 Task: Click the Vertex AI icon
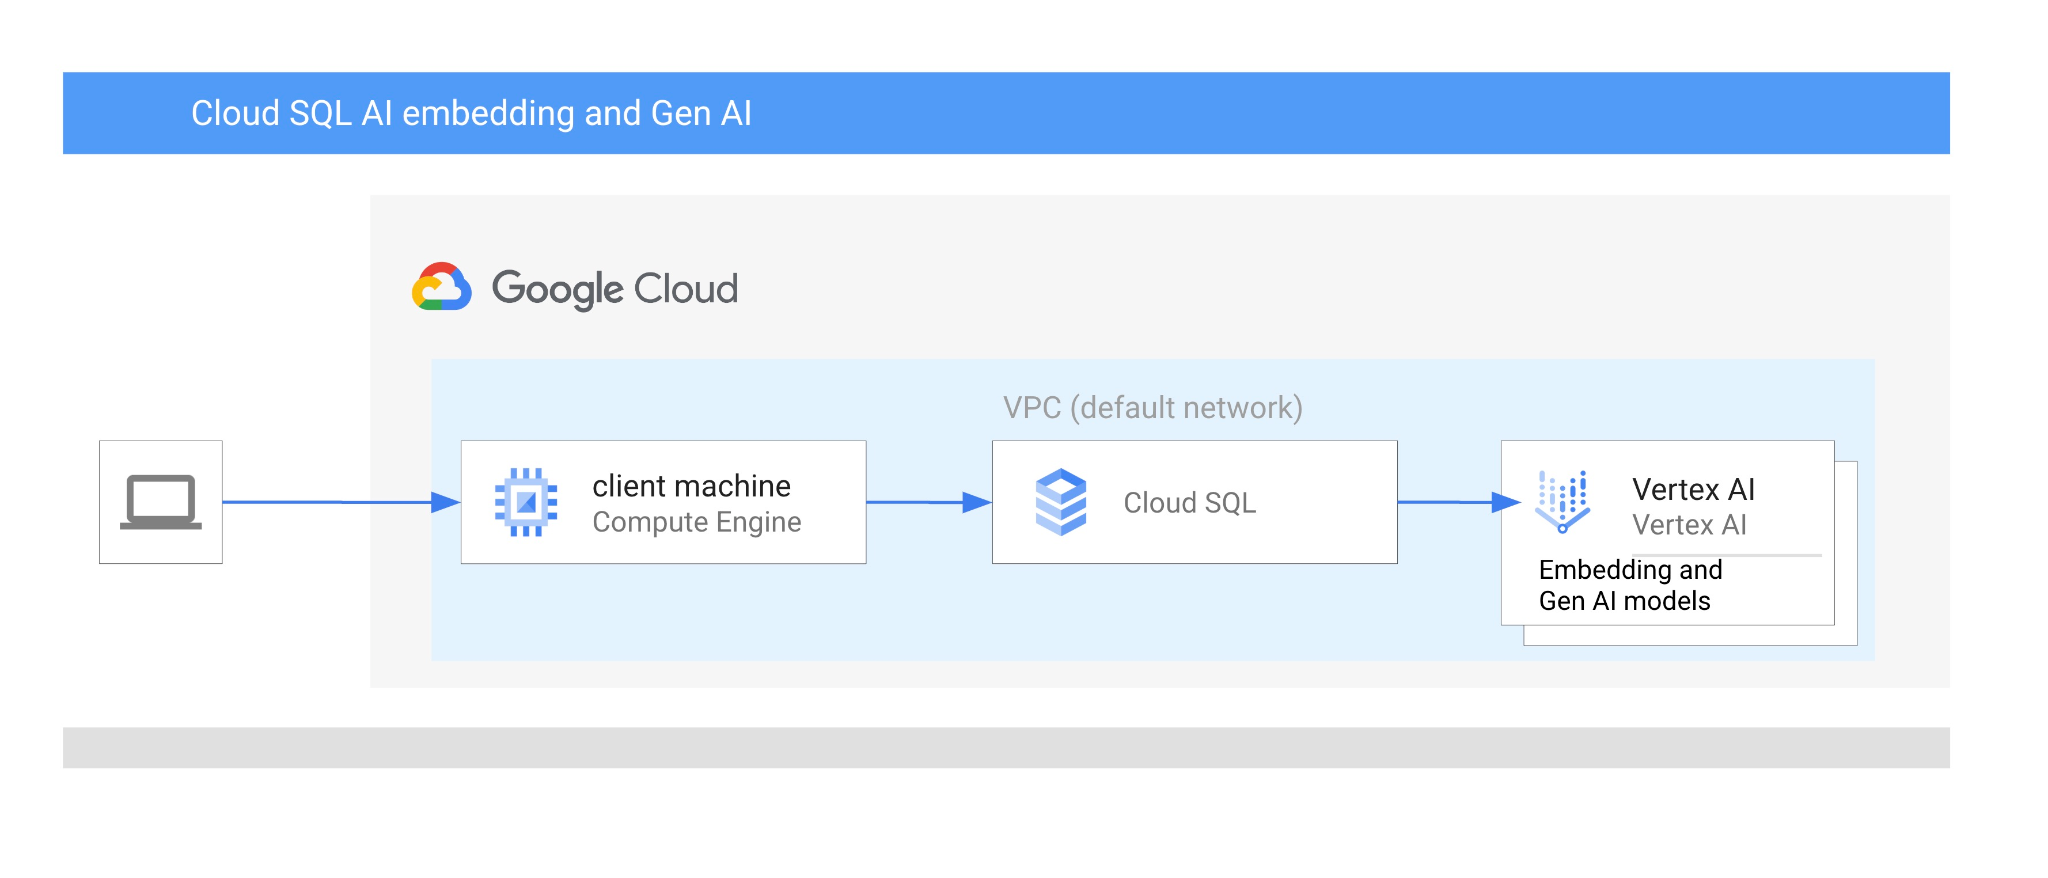(x=1562, y=501)
